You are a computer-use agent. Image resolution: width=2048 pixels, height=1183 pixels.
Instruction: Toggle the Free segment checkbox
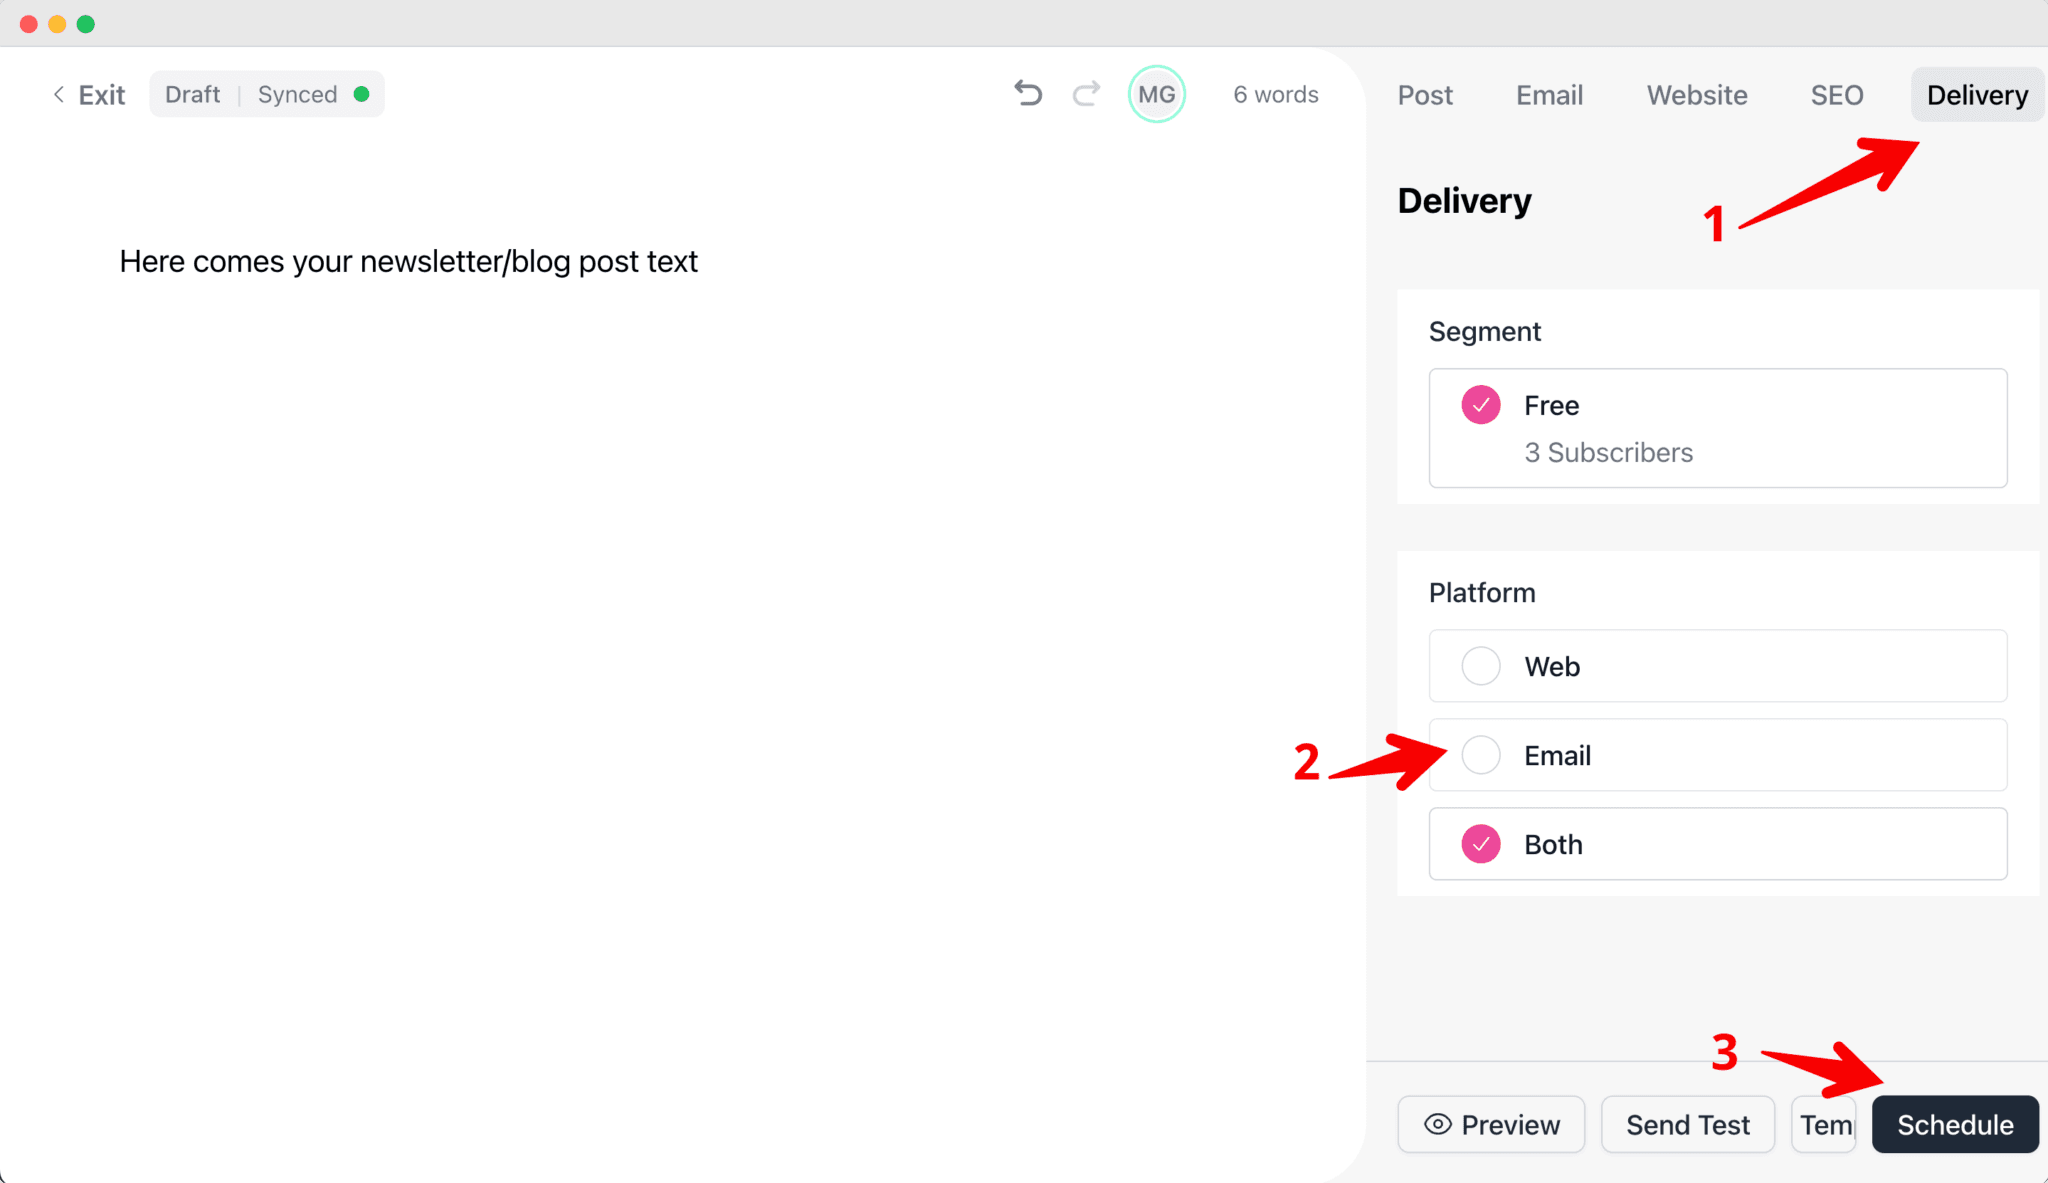pyautogui.click(x=1481, y=405)
